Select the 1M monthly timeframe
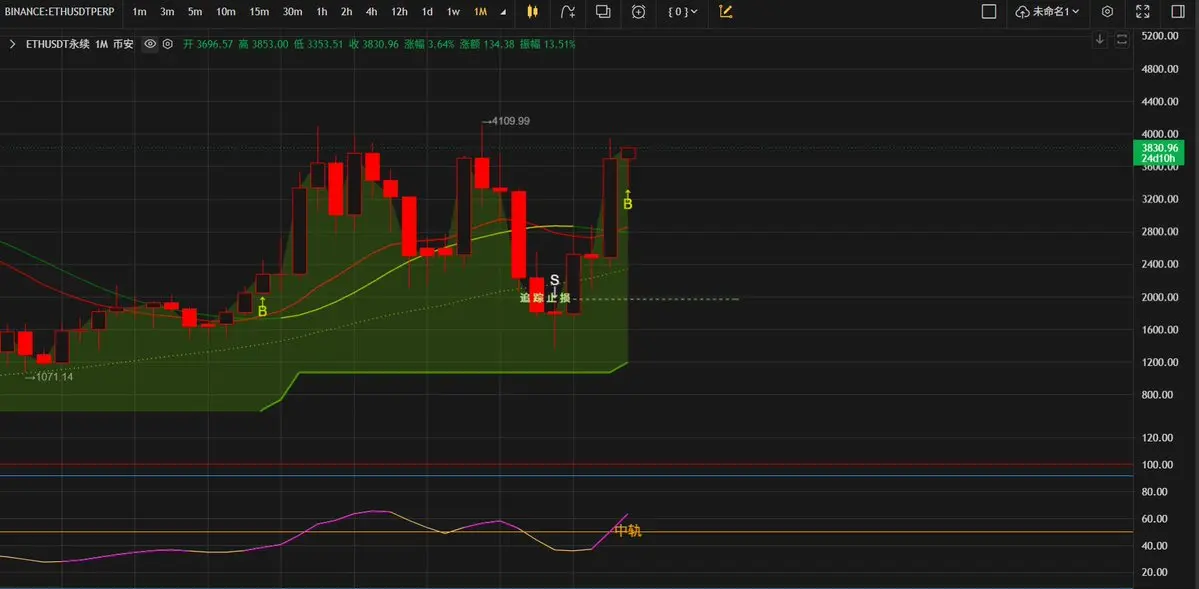1199x589 pixels. pyautogui.click(x=480, y=11)
